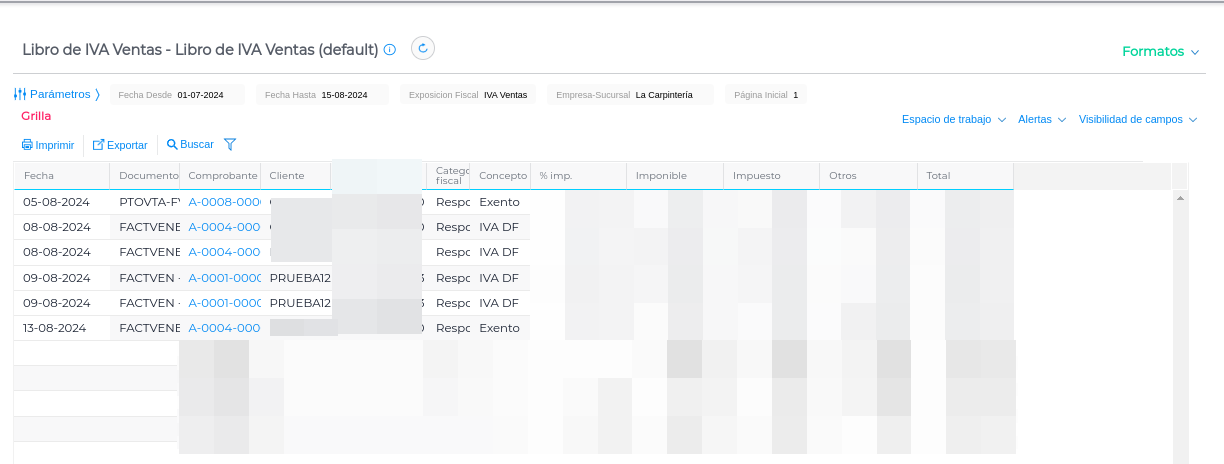Select the 05-08-2024 date cell
Screen dimensions: 1224x464
(x=62, y=202)
